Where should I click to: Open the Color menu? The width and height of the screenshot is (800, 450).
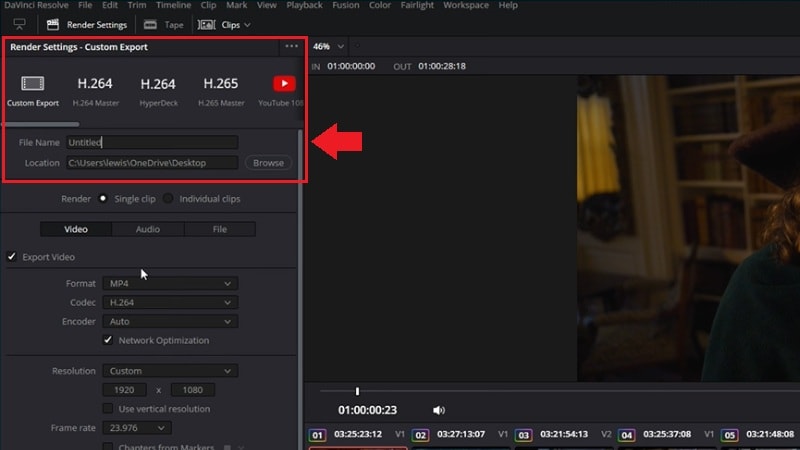(x=380, y=5)
